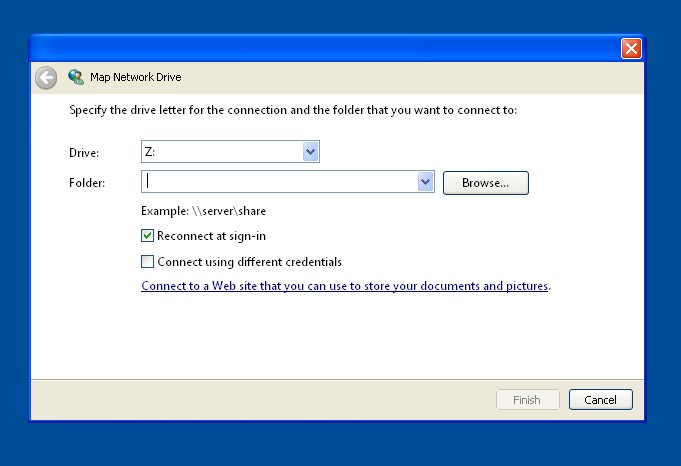The width and height of the screenshot is (681, 466).
Task: Click the Map Network Drive header icon
Action: coord(76,77)
